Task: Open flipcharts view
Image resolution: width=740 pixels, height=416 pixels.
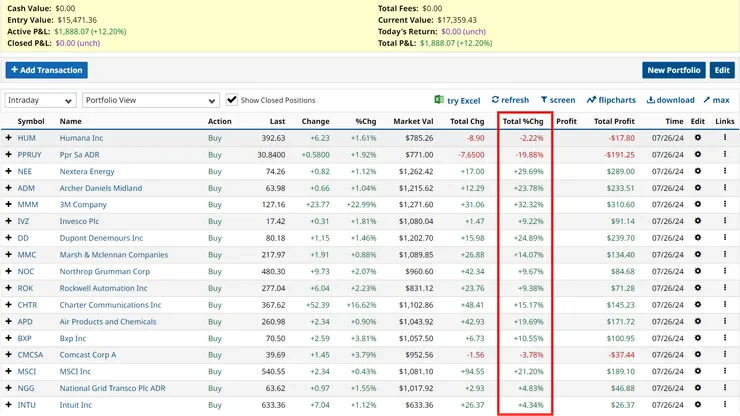Action: coord(592,100)
